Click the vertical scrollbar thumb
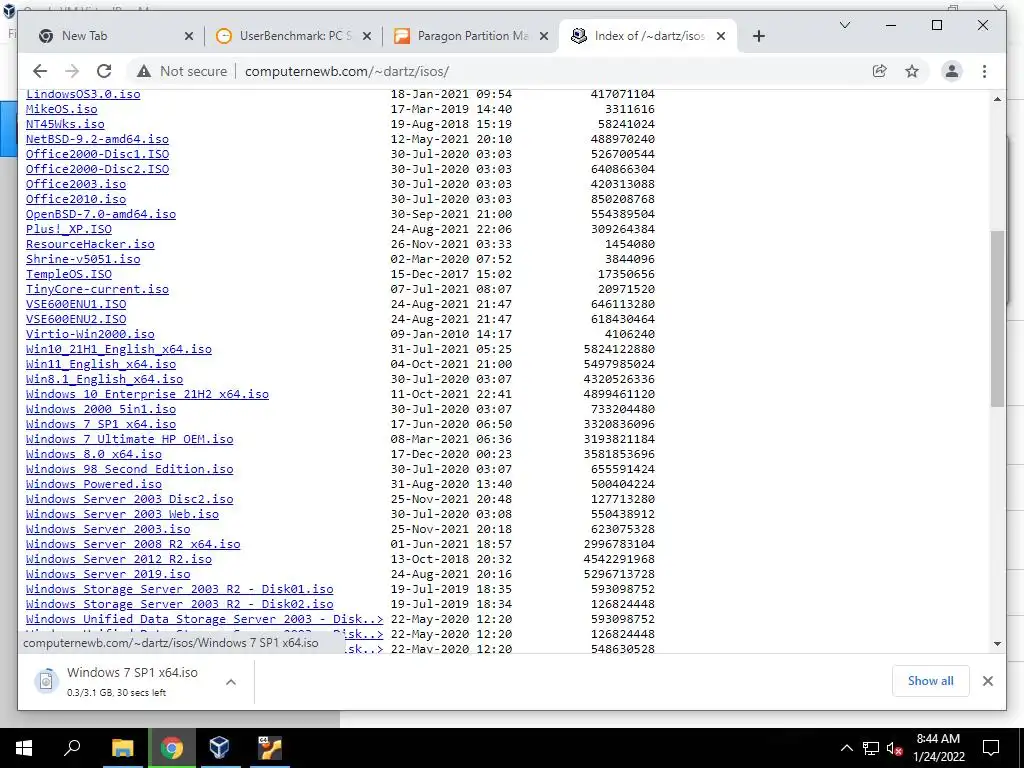This screenshot has height=768, width=1024. pos(997,319)
